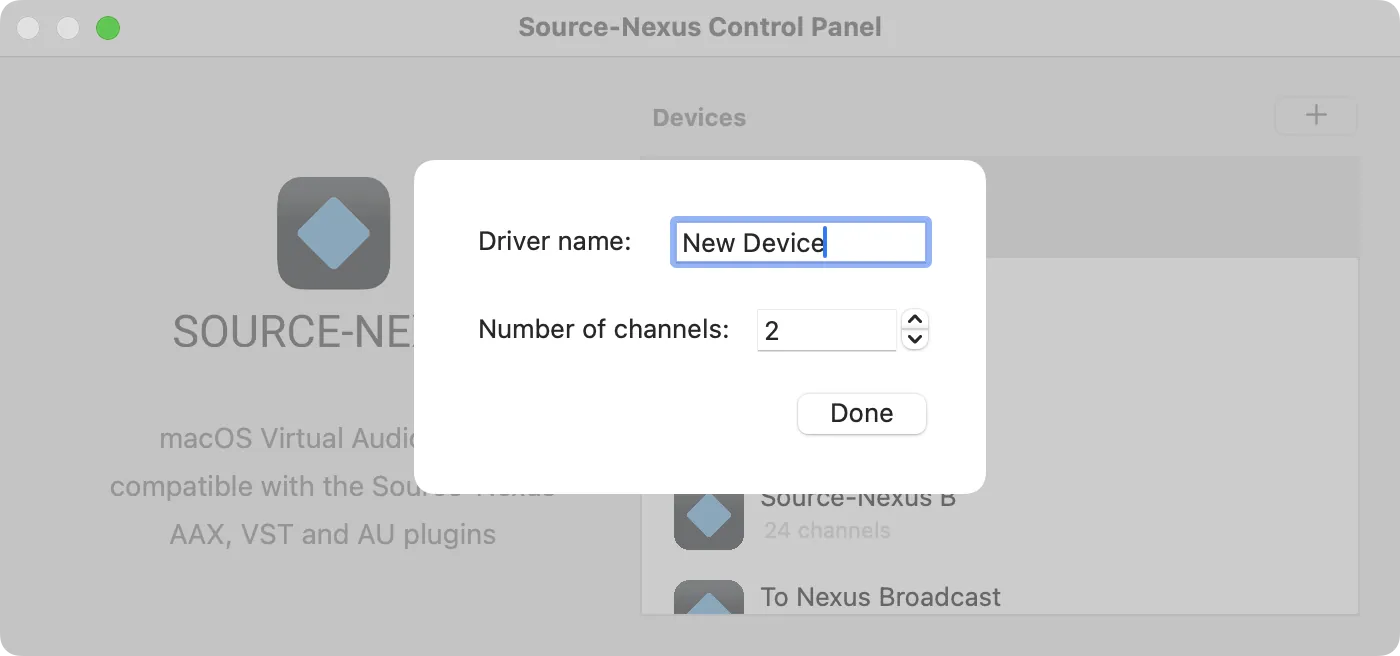The image size is (1400, 656).
Task: Click the Driver name label
Action: click(x=555, y=241)
